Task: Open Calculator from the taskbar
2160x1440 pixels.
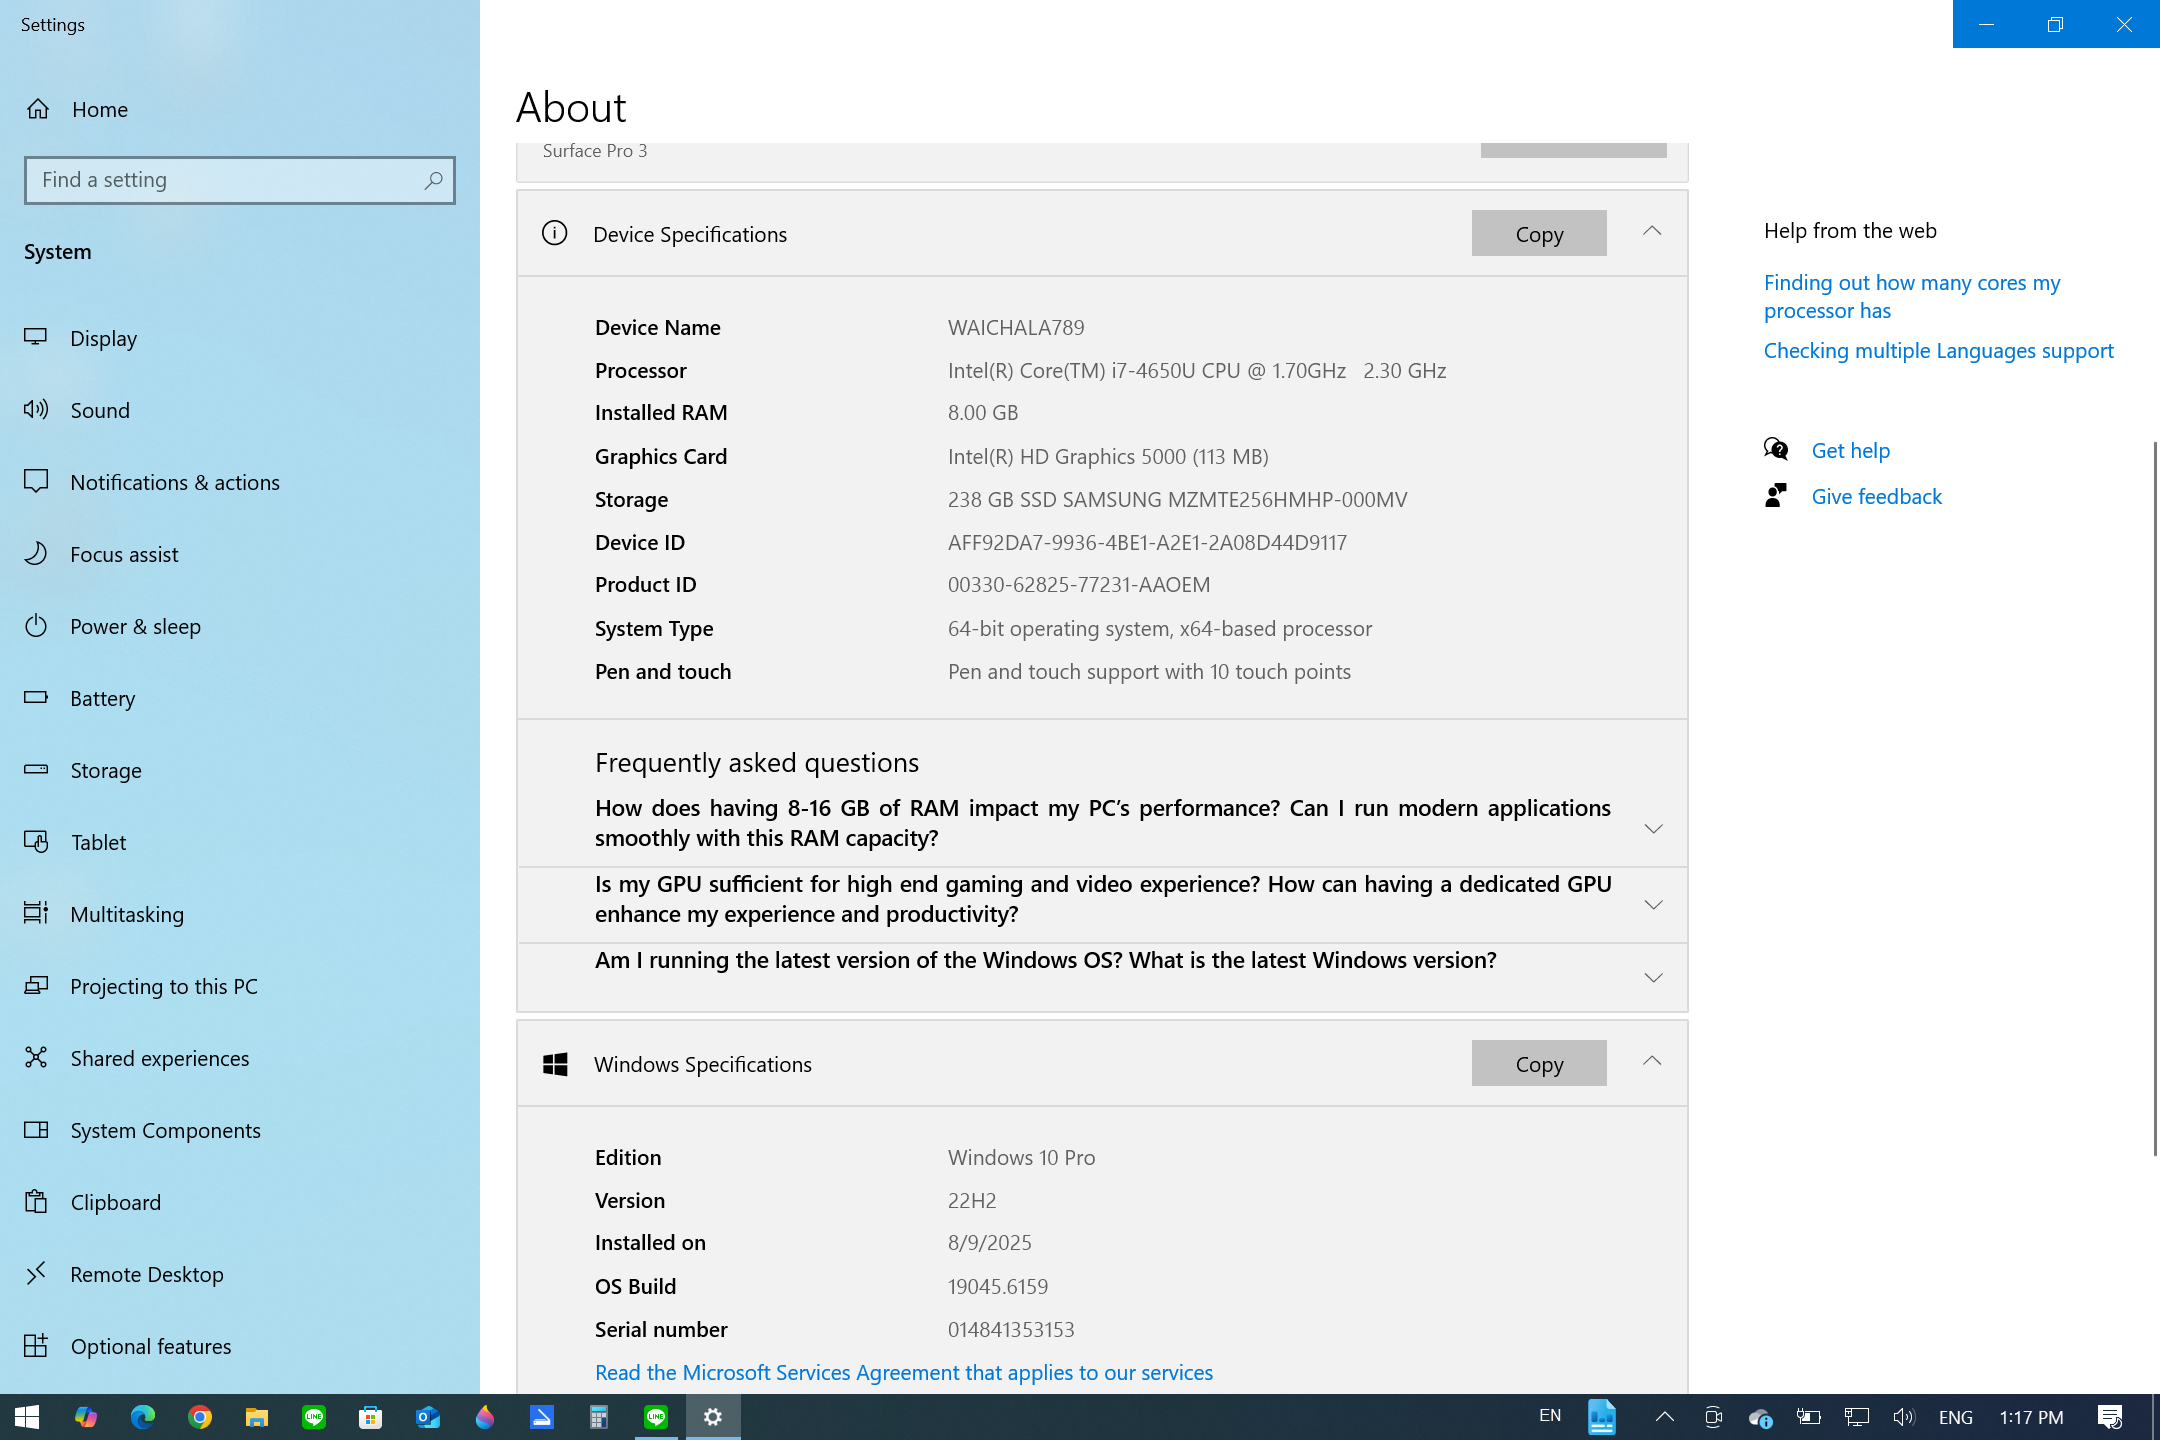Action: (x=599, y=1417)
